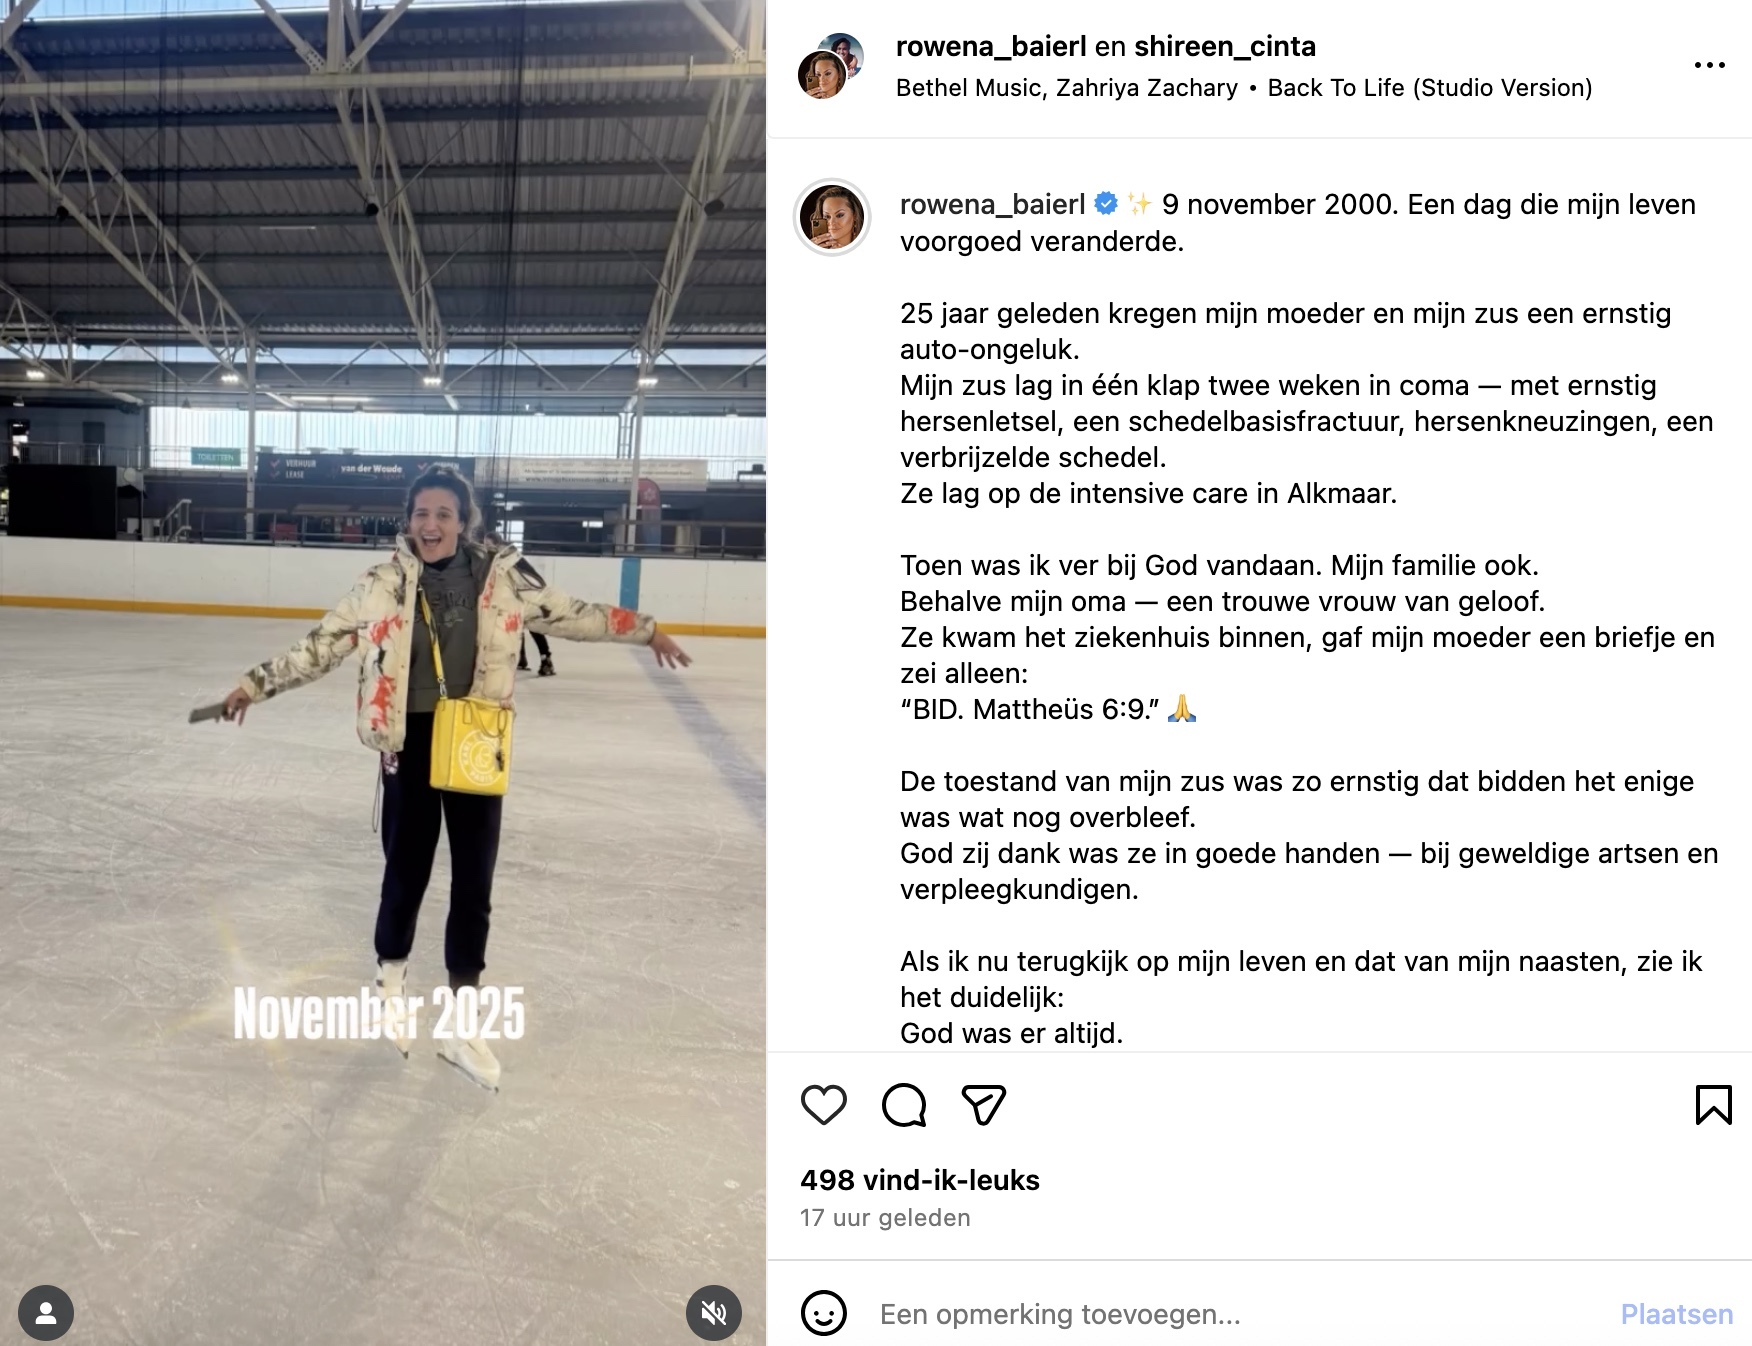
Task: Open the stacked profile avatars in header
Action: tap(830, 65)
